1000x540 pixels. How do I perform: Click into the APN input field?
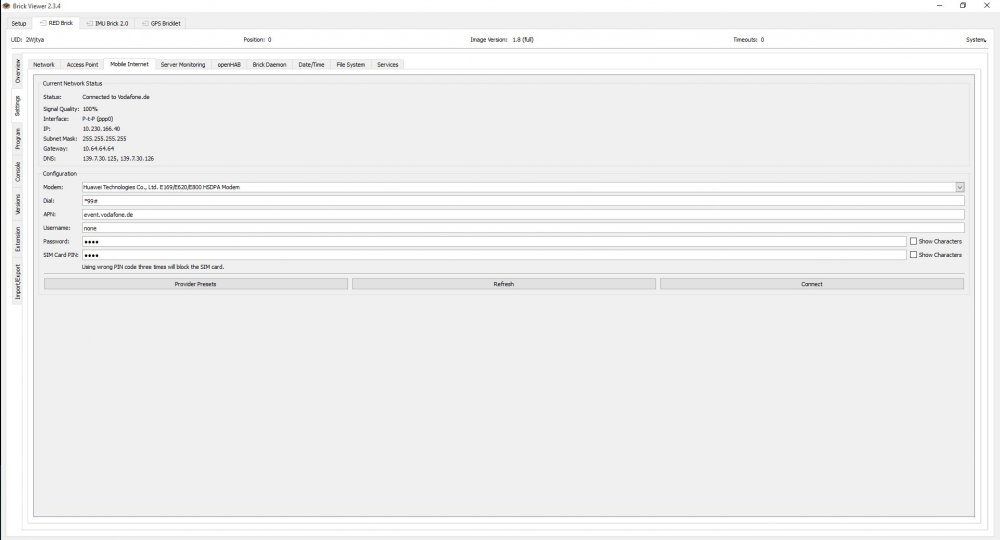pyautogui.click(x=520, y=214)
